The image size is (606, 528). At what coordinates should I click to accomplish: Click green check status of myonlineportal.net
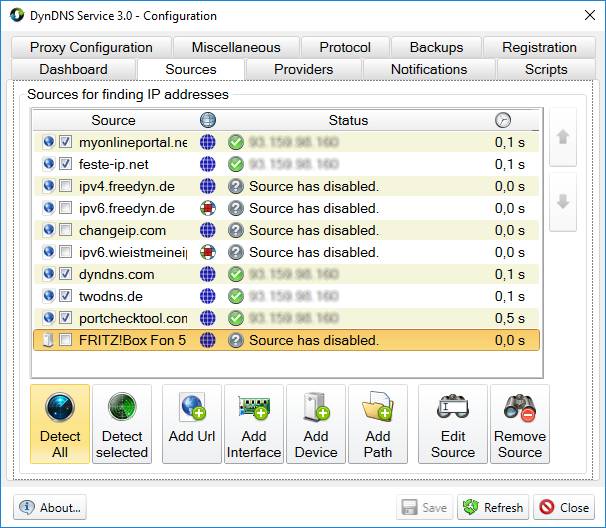pos(236,142)
